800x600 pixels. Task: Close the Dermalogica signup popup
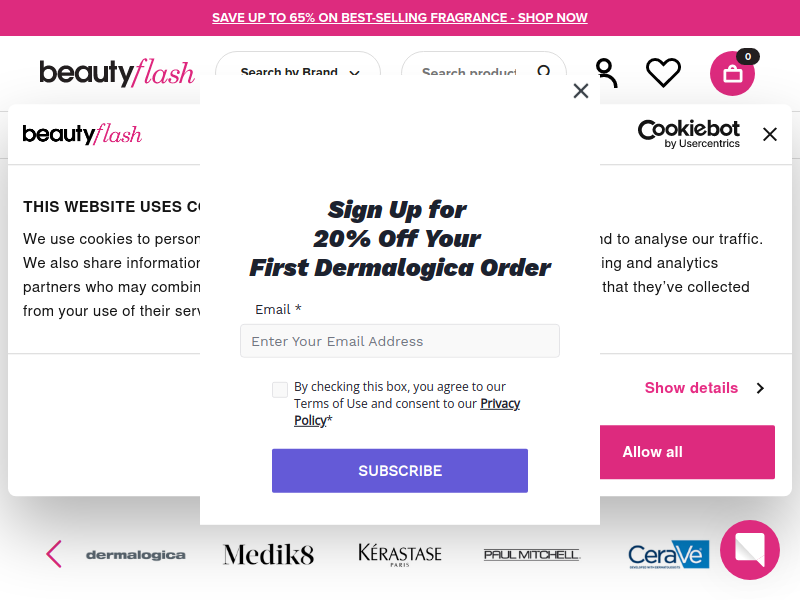(581, 91)
